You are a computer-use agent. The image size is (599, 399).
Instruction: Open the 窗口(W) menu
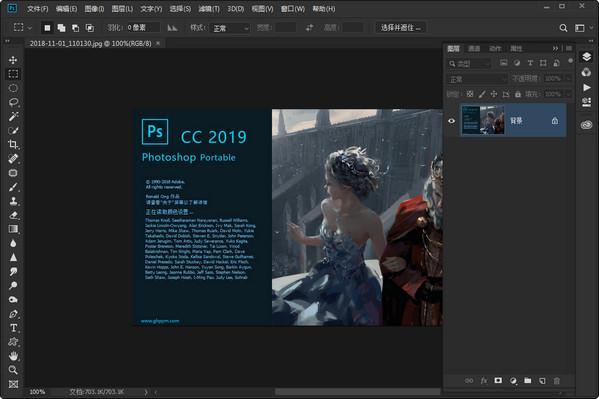point(293,8)
